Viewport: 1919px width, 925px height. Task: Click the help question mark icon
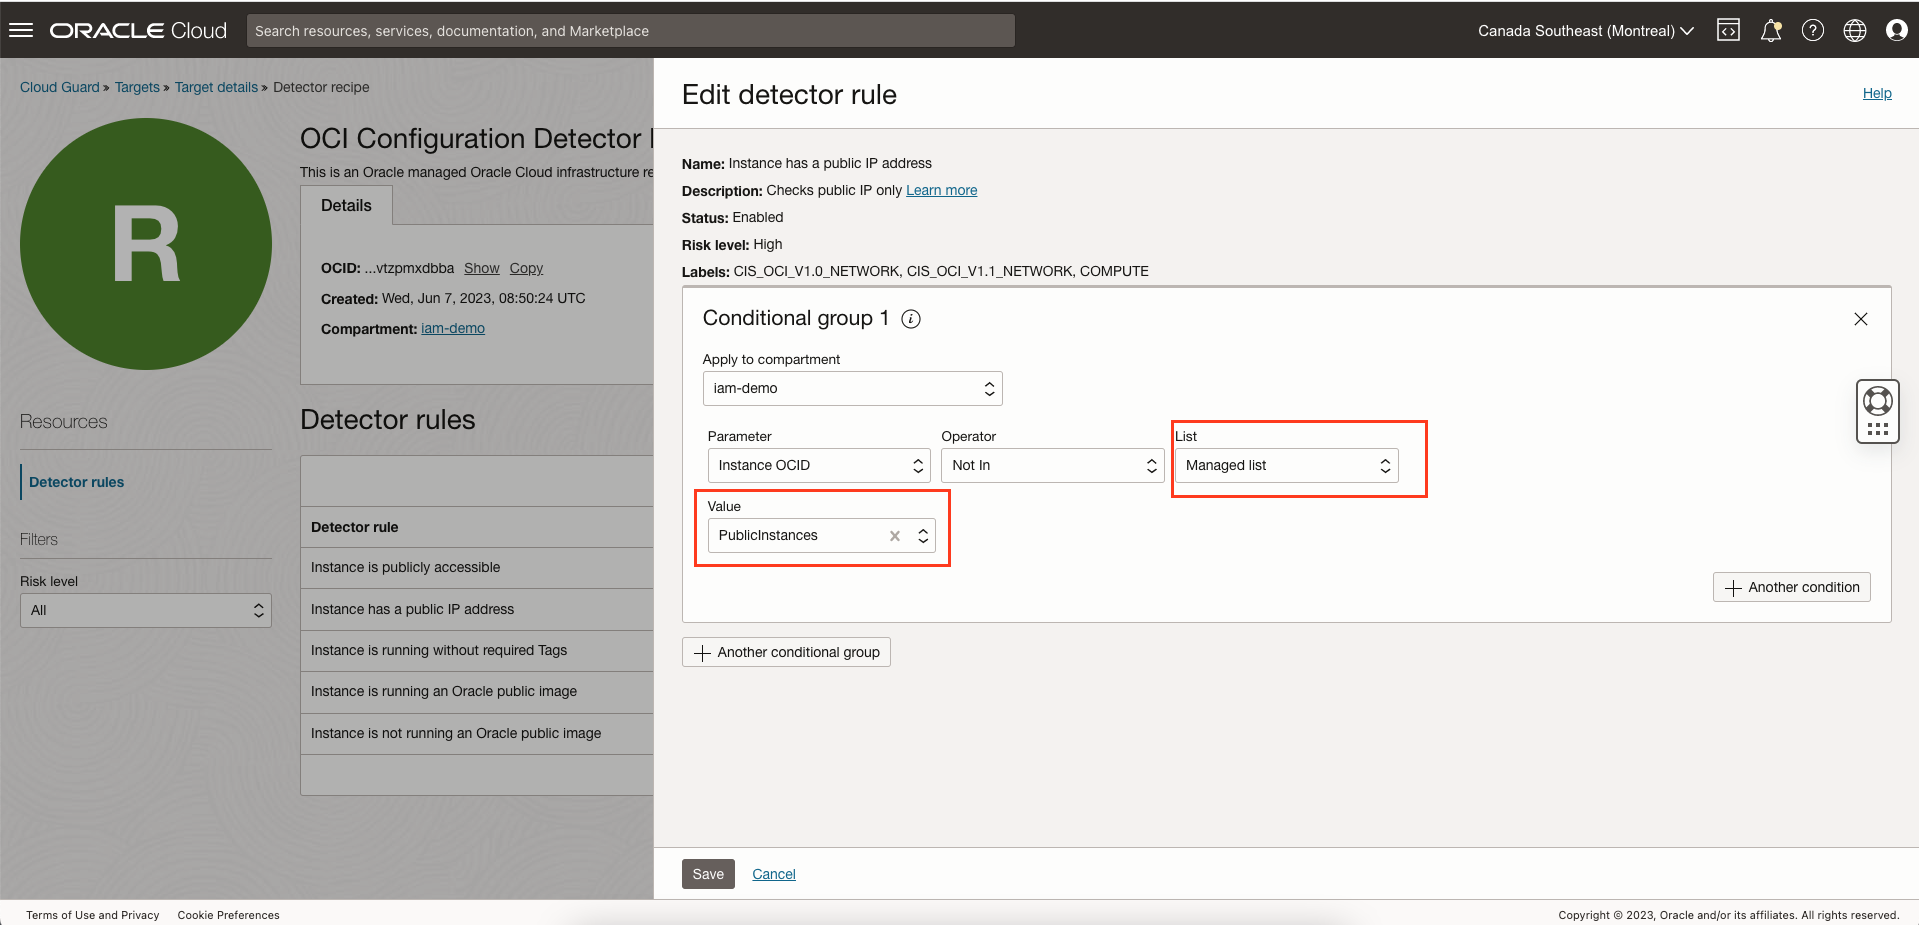tap(1813, 30)
